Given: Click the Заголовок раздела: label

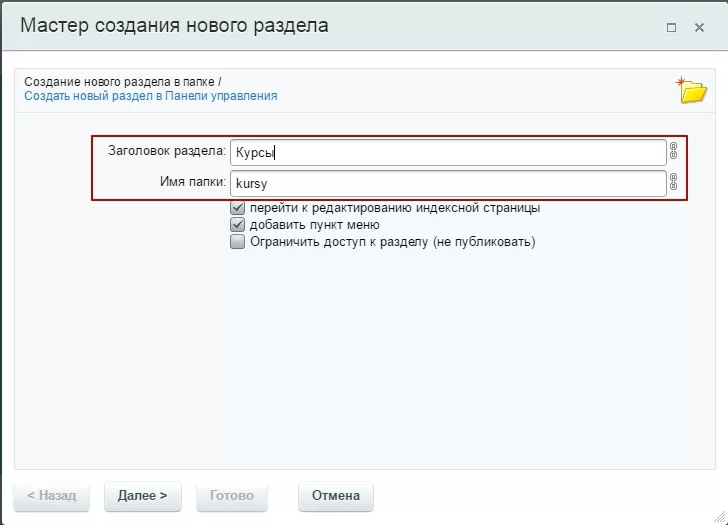Looking at the screenshot, I should 167,151.
